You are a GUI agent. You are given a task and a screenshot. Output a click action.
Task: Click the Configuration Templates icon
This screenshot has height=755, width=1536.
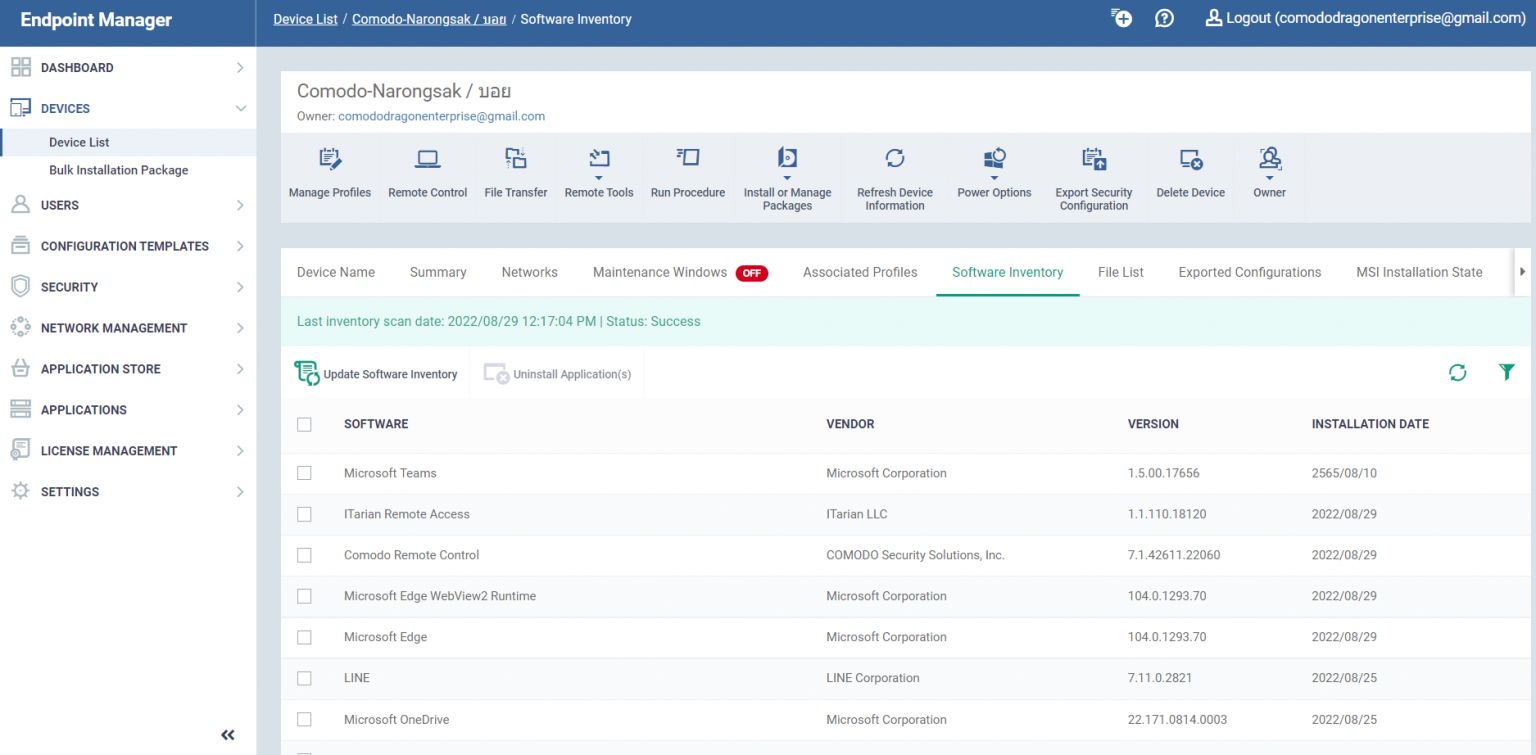21,246
